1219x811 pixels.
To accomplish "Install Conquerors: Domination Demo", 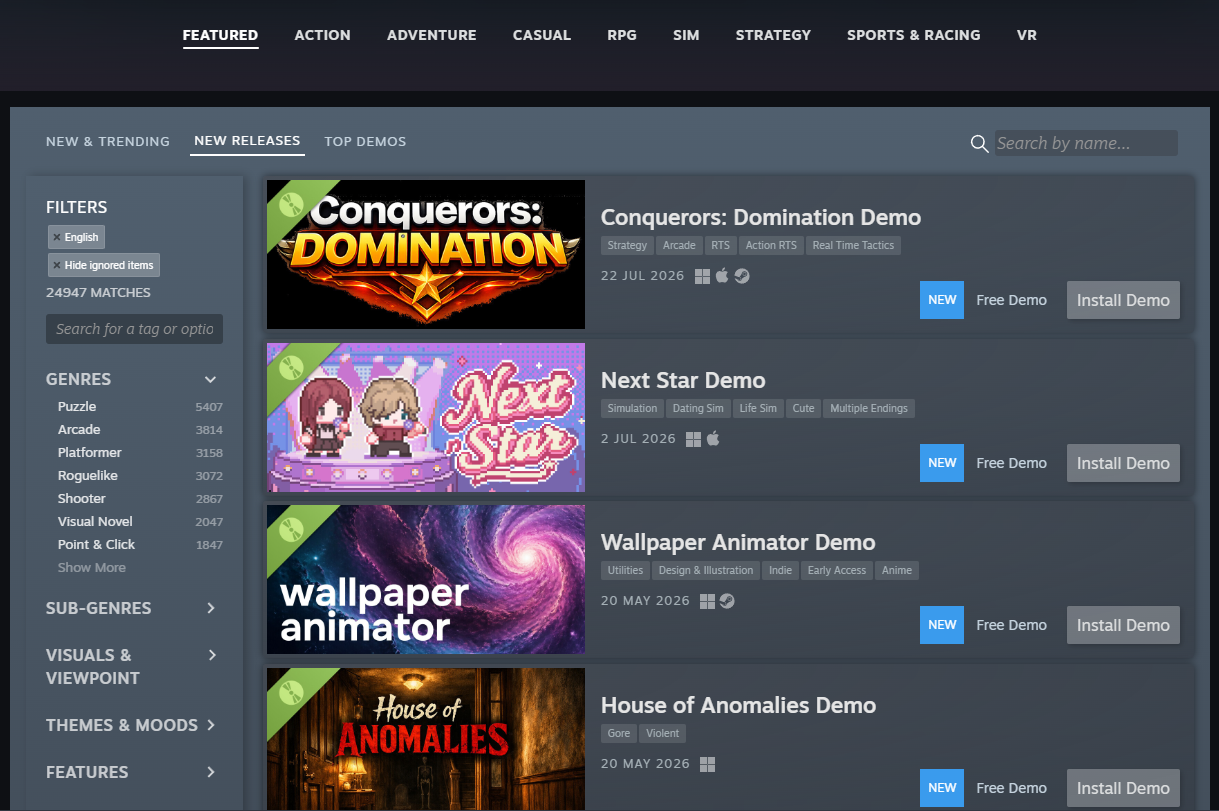I will point(1123,300).
